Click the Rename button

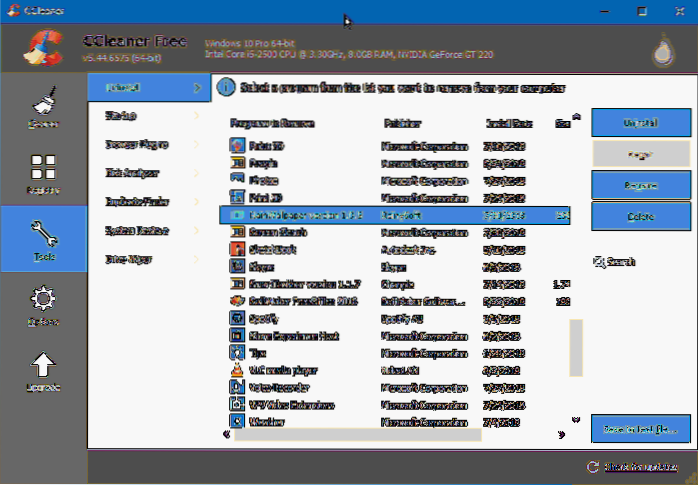coord(641,185)
